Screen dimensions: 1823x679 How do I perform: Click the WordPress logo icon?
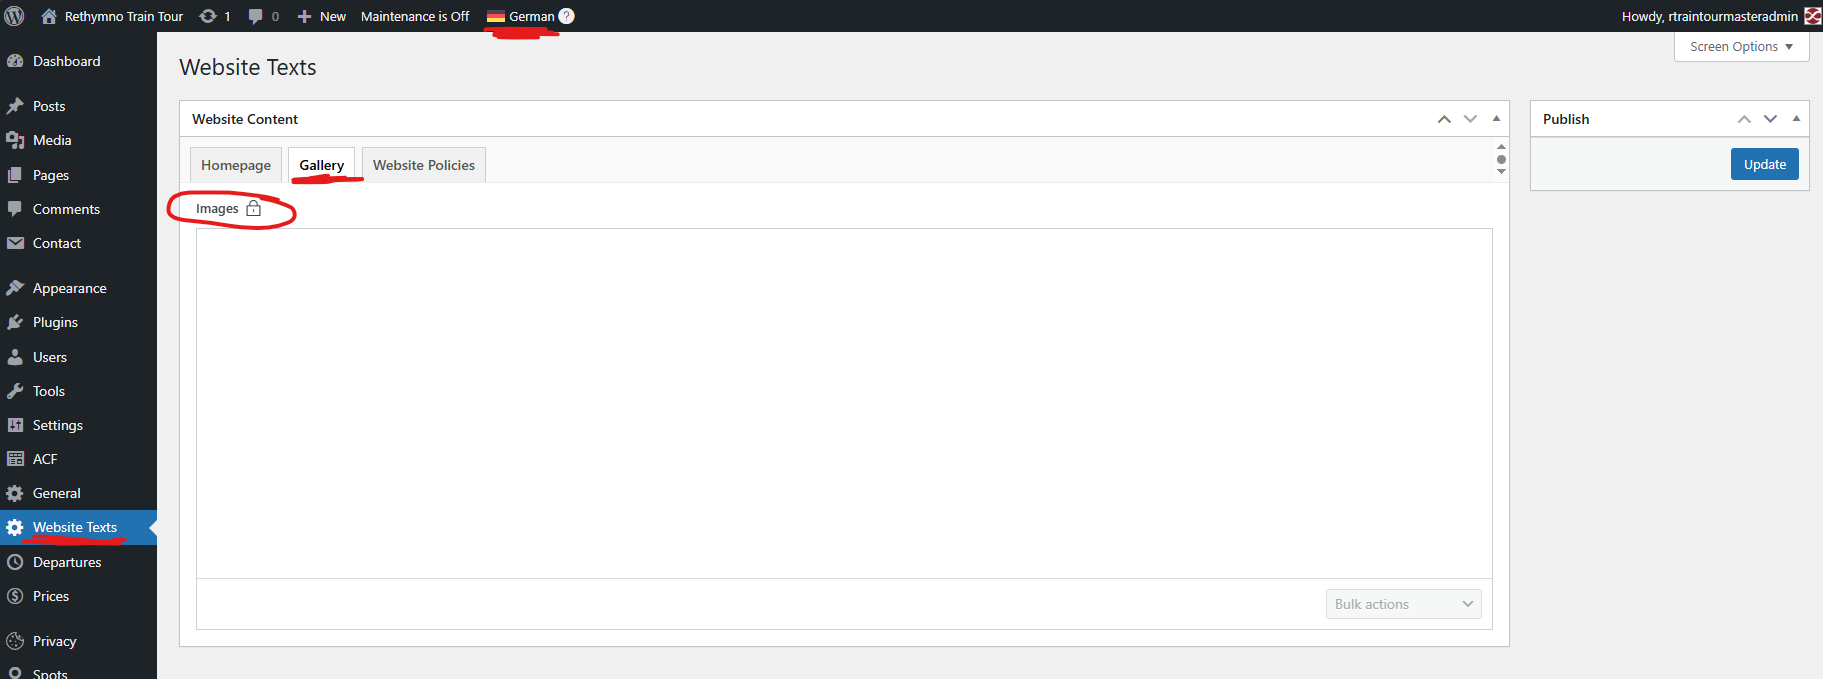tap(14, 16)
